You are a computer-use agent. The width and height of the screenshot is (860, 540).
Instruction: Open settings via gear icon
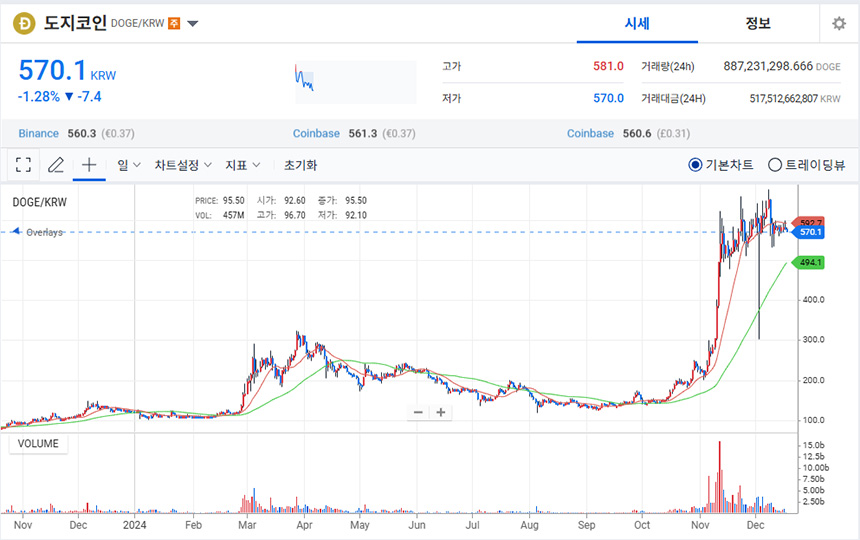[x=839, y=24]
